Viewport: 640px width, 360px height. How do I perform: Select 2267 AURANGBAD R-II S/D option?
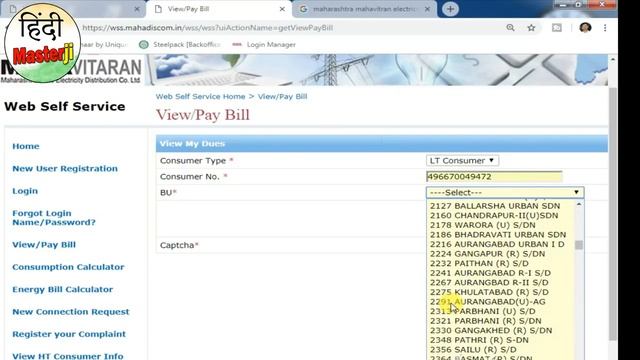[x=500, y=282]
